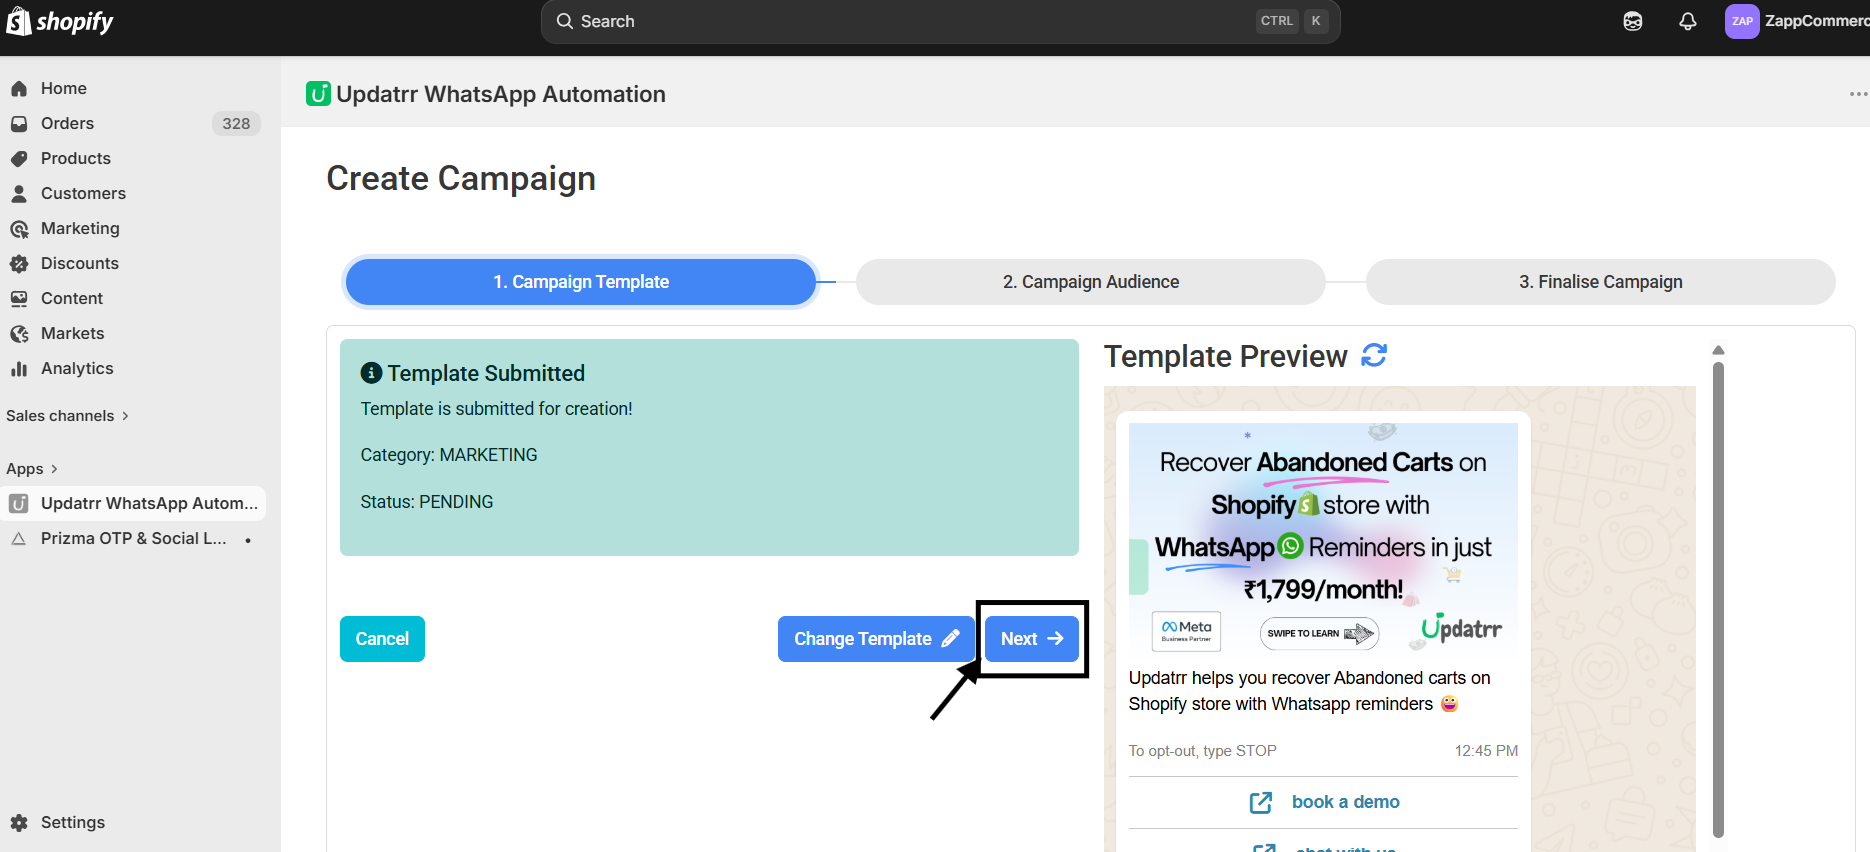Click the book a demo link
This screenshot has height=852, width=1870.
coord(1344,802)
